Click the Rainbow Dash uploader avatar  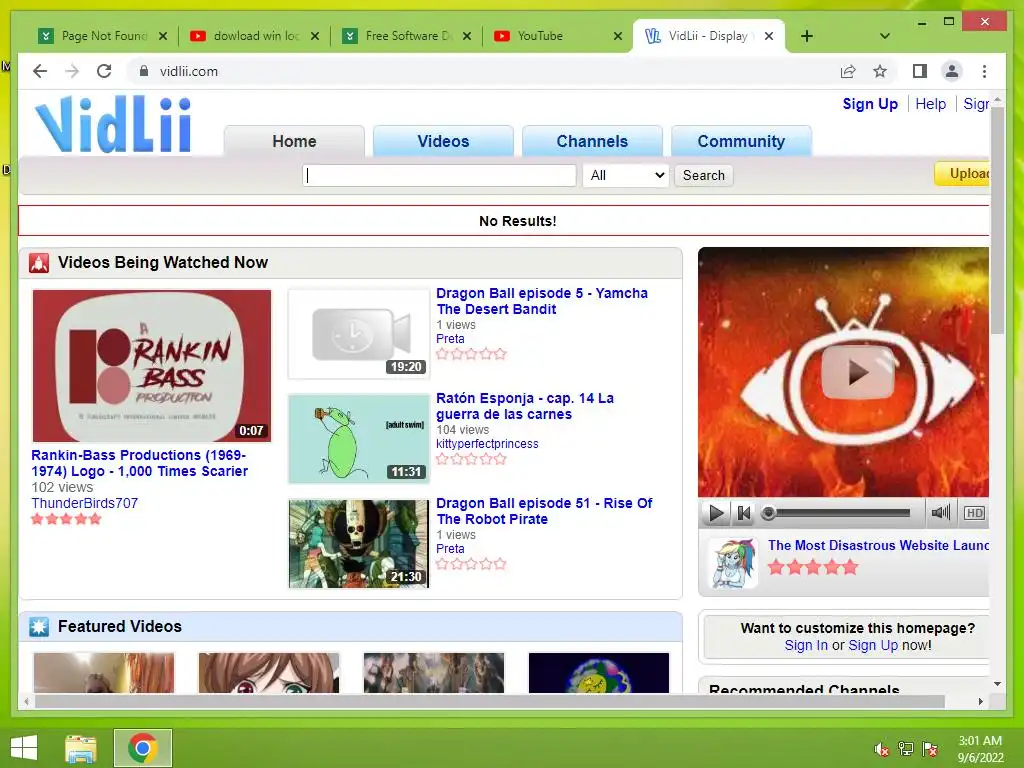(x=733, y=564)
